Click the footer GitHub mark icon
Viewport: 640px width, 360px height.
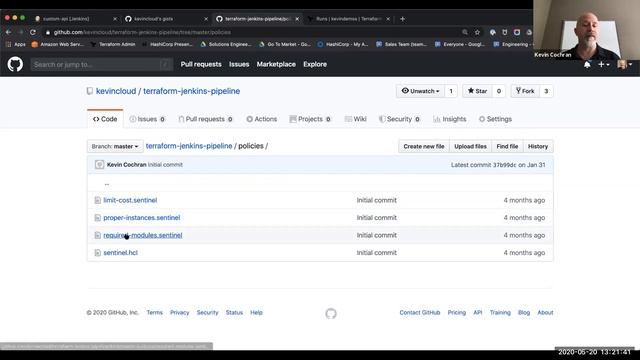pyautogui.click(x=331, y=313)
